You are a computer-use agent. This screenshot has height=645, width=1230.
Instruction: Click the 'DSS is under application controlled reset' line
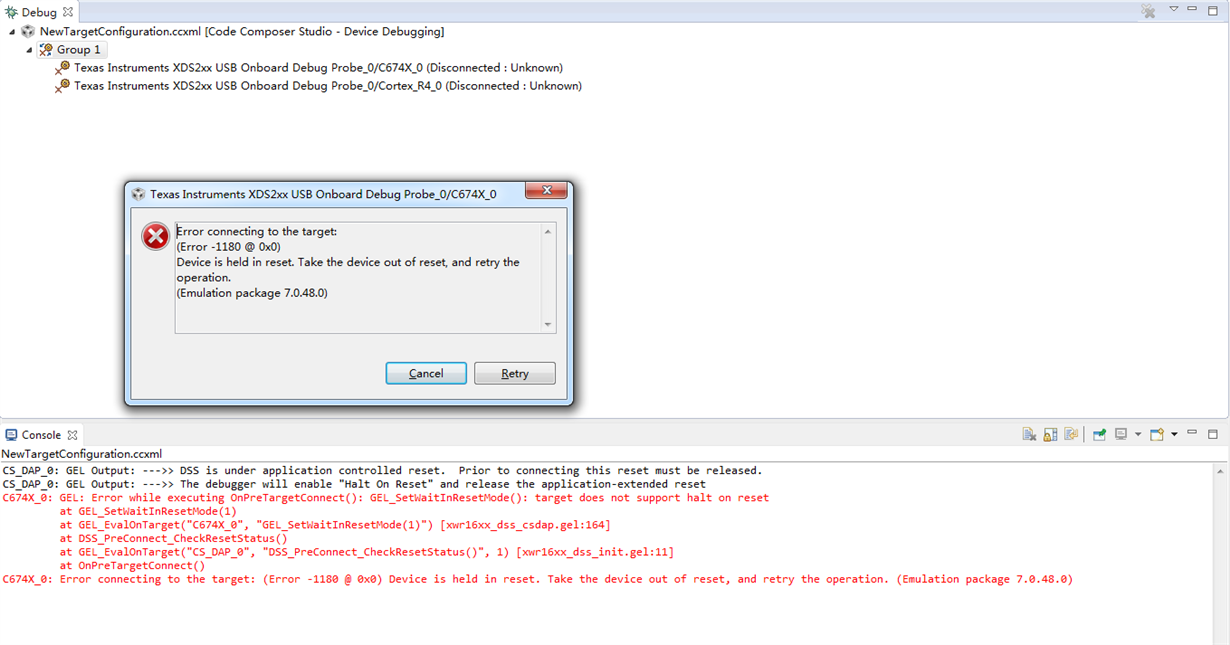(382, 470)
